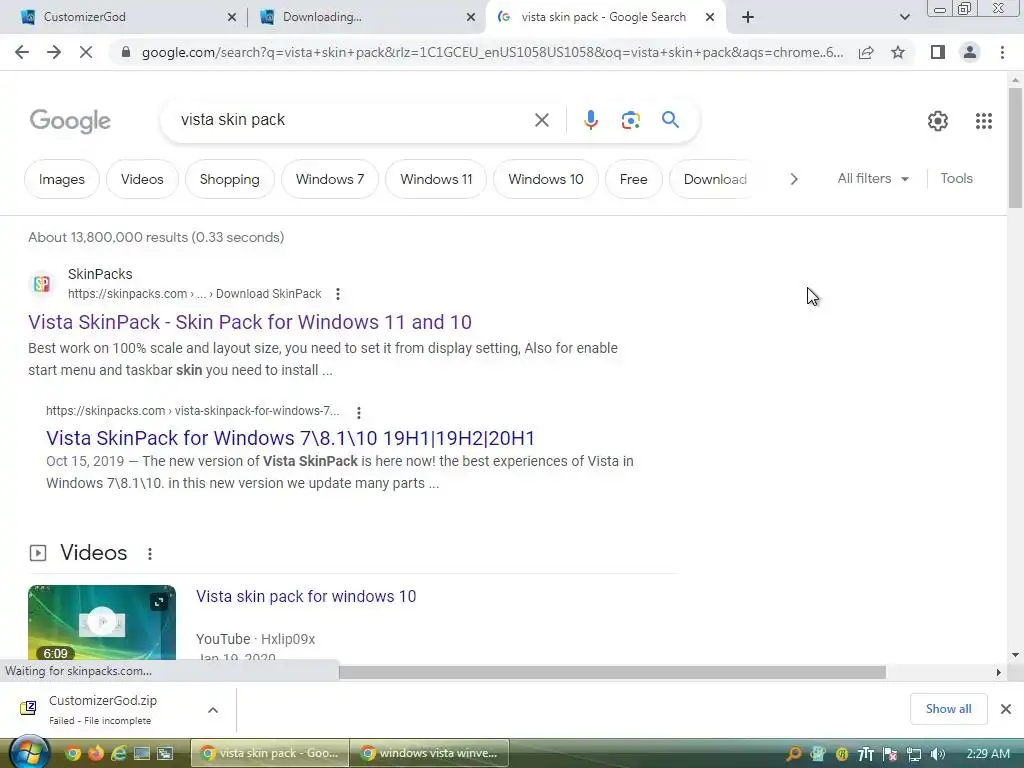Search by voice with microphone icon
Viewport: 1024px width, 768px height.
[590, 120]
